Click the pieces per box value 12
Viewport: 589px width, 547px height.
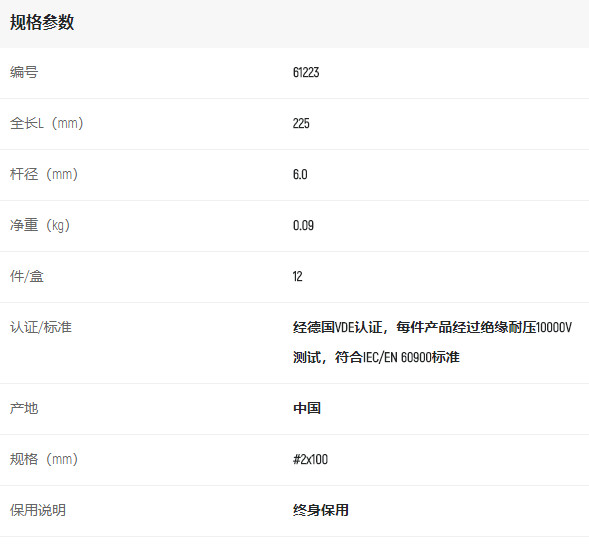pyautogui.click(x=297, y=277)
